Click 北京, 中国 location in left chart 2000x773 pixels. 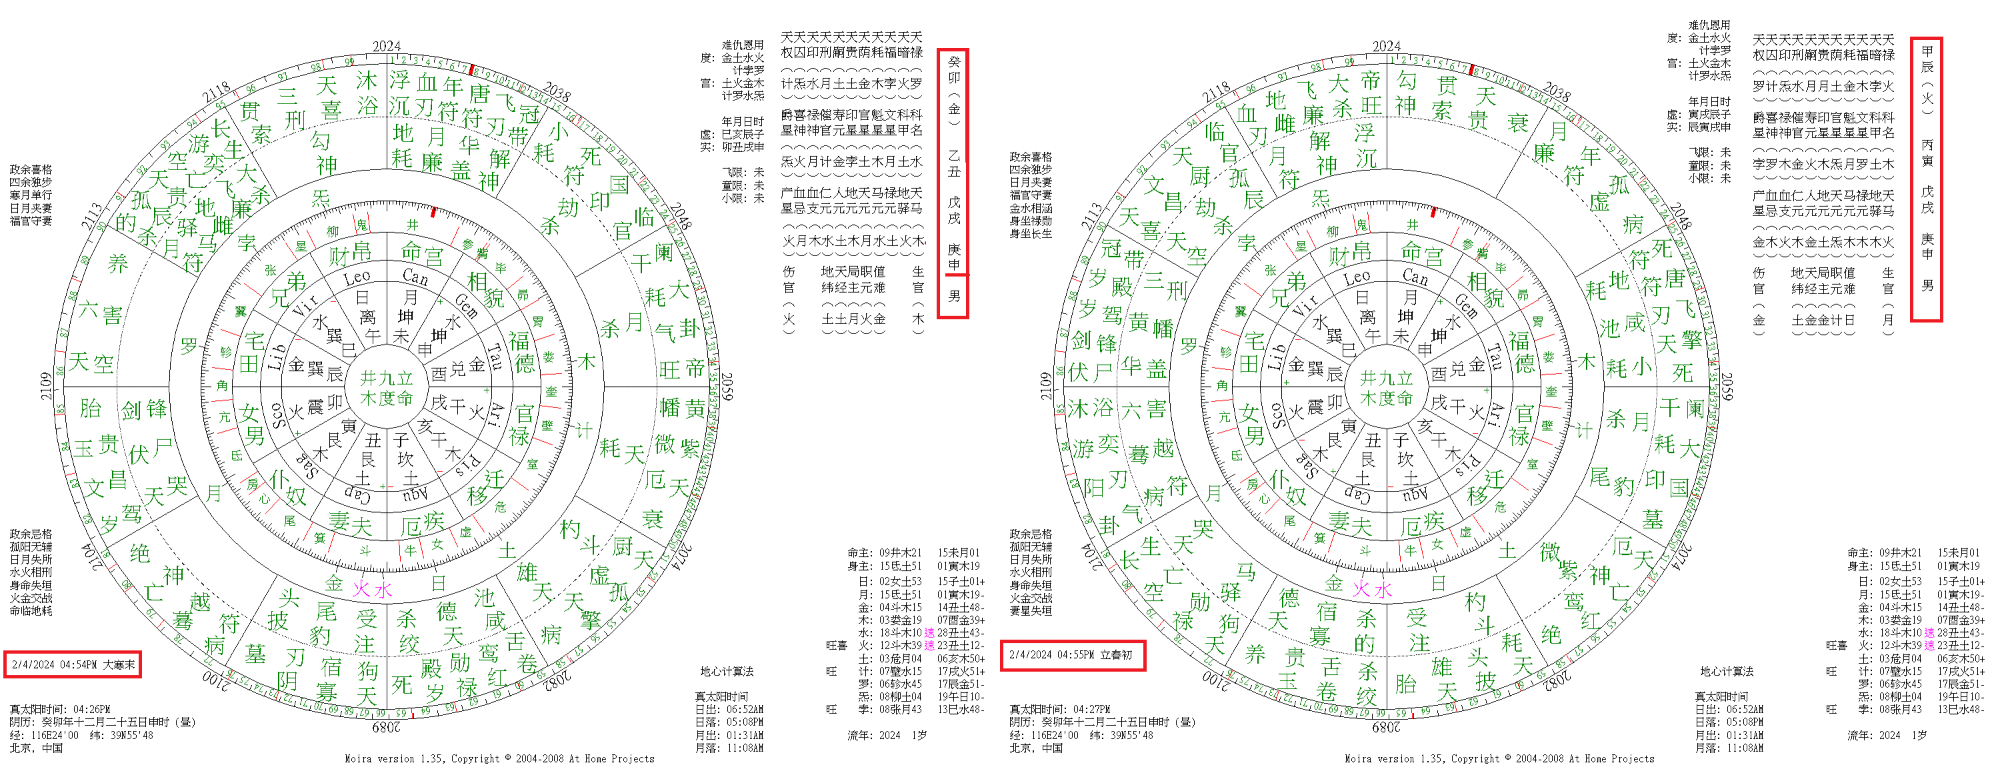pos(36,748)
